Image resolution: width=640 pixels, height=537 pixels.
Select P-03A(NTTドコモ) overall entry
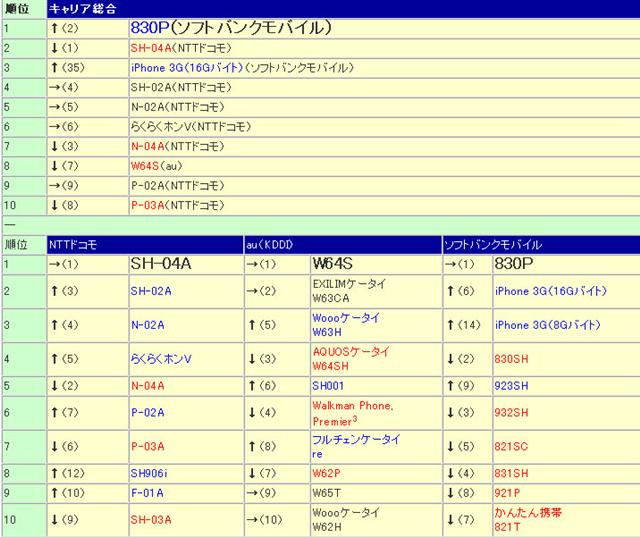(x=178, y=205)
